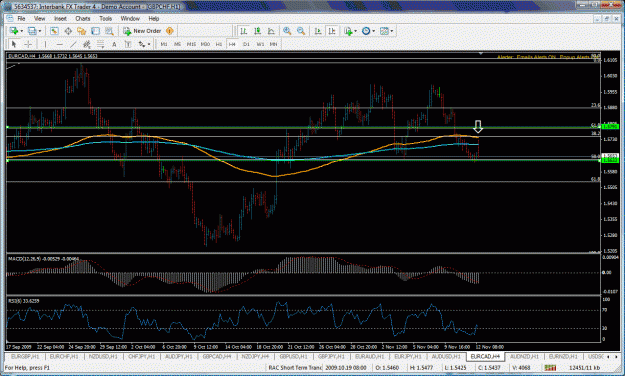Toggle the Navigator folder-star icon
625x376 pixels.
[82, 31]
